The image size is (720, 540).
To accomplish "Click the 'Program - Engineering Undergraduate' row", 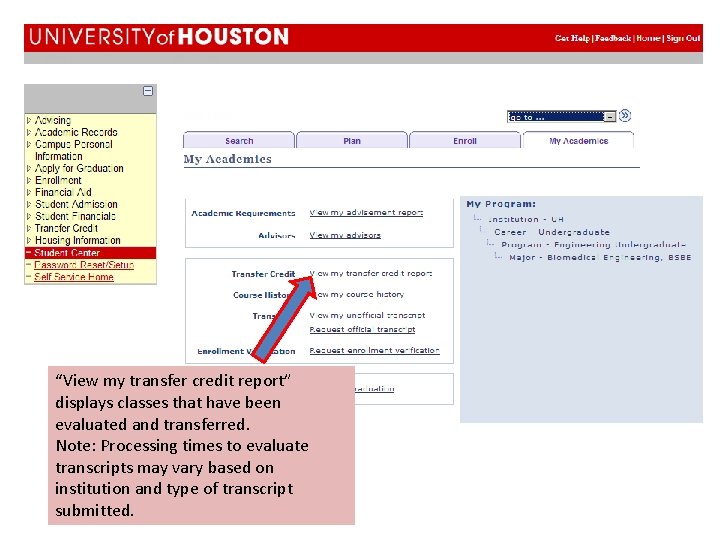I will (593, 244).
